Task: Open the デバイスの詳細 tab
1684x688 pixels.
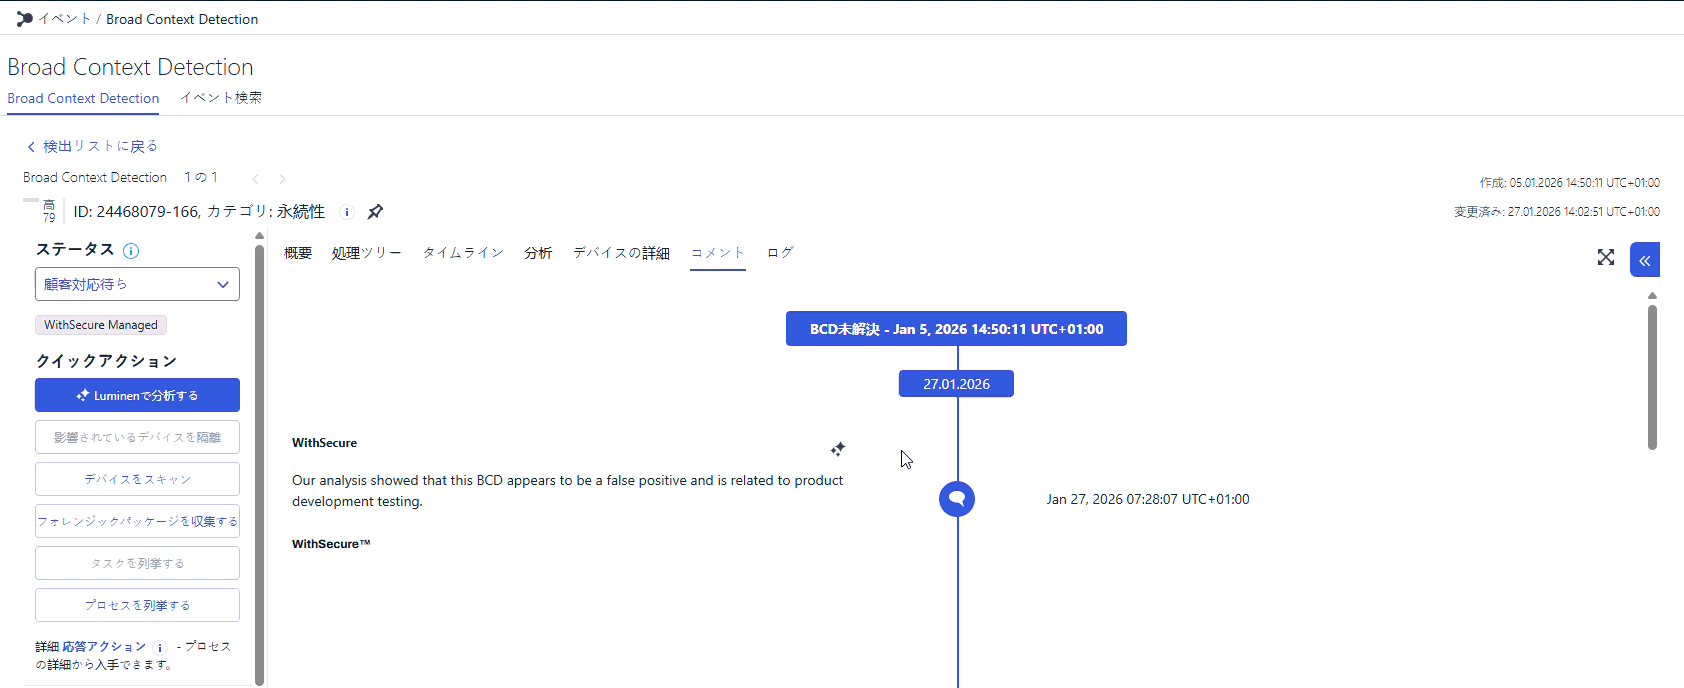Action: [x=621, y=253]
